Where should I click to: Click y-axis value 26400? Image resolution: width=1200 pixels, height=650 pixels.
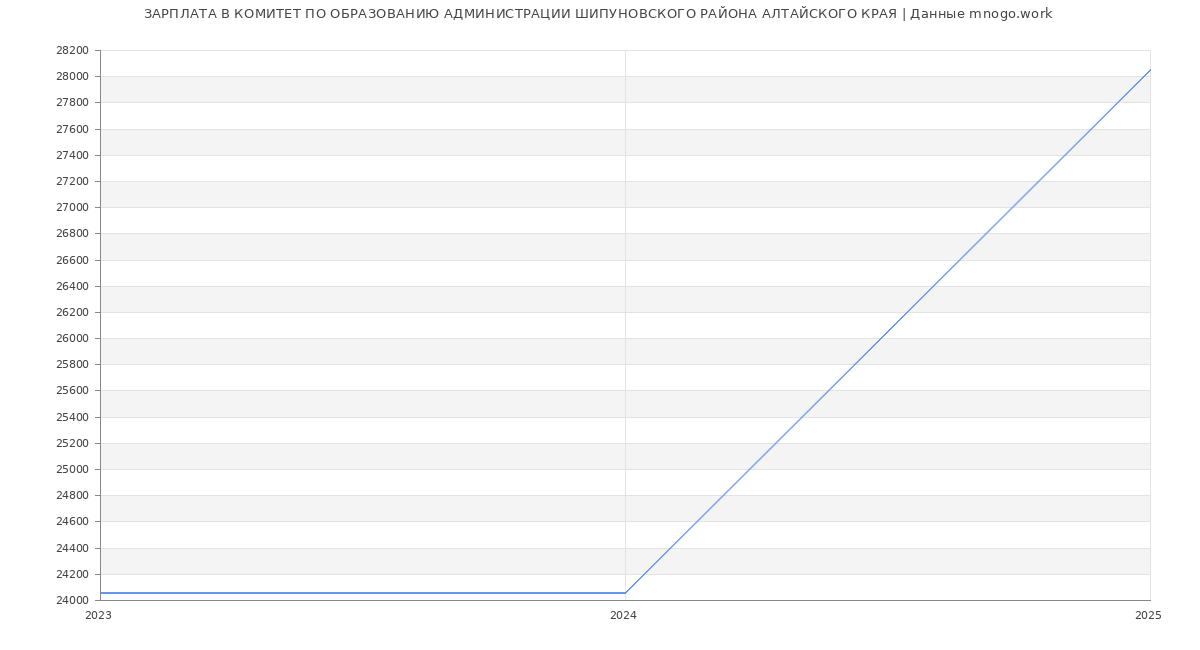pyautogui.click(x=72, y=286)
